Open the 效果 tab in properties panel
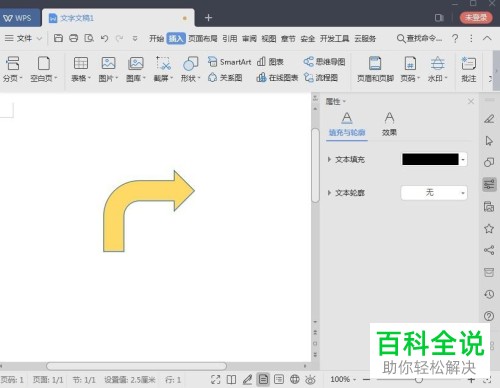This screenshot has width=500, height=388. [x=389, y=124]
